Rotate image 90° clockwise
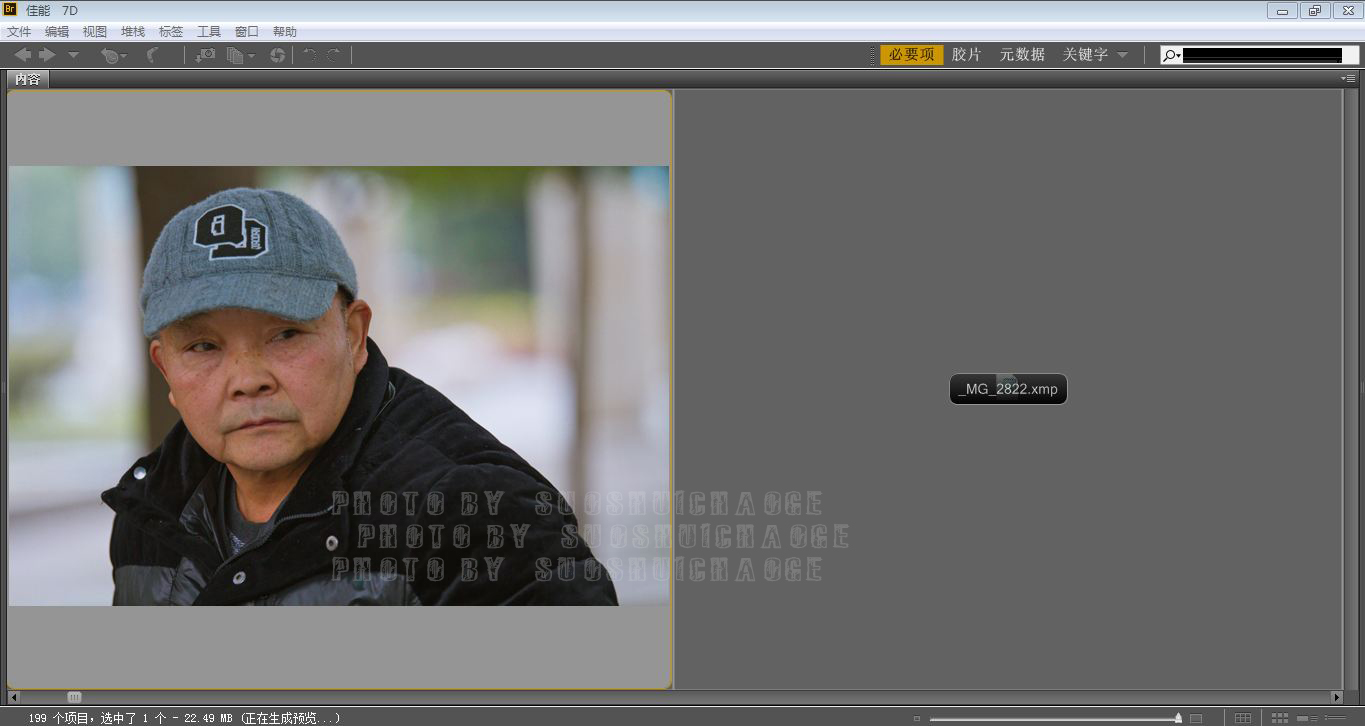Image resolution: width=1365 pixels, height=726 pixels. (x=334, y=55)
